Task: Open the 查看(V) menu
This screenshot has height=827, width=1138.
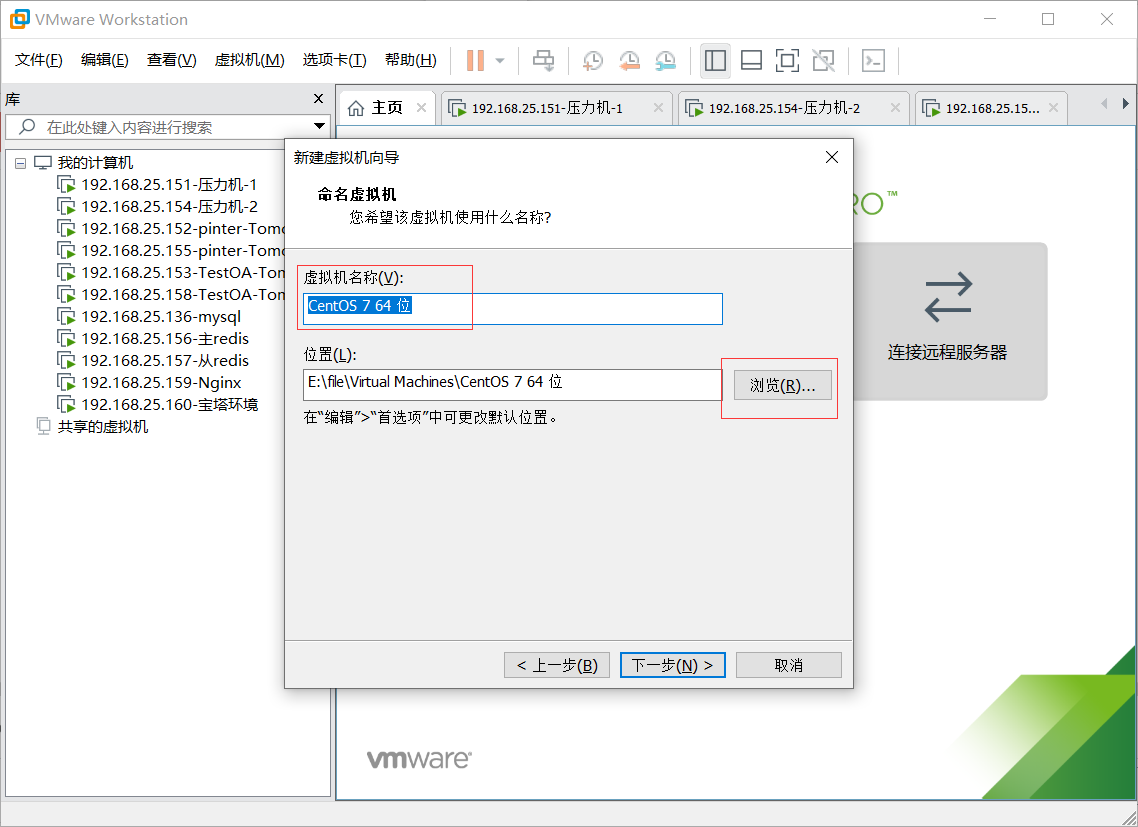Action: [x=171, y=60]
